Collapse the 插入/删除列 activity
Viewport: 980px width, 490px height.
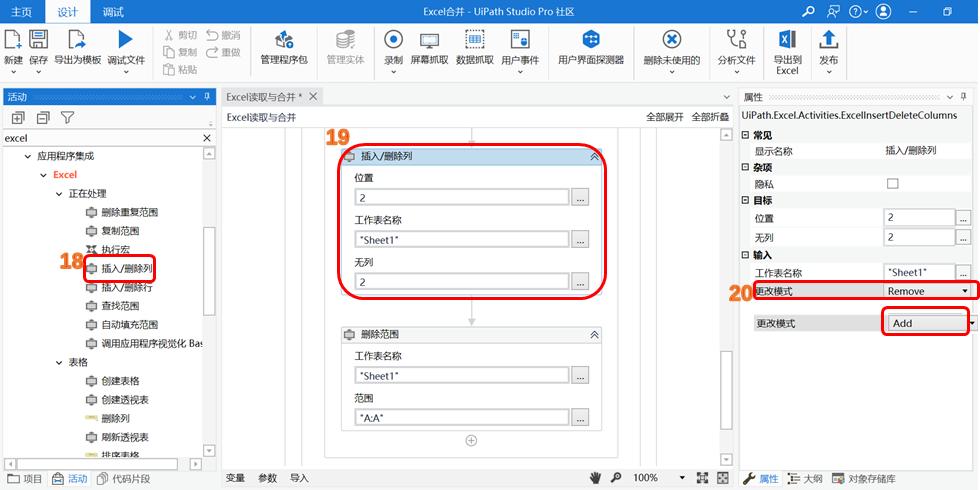point(594,157)
